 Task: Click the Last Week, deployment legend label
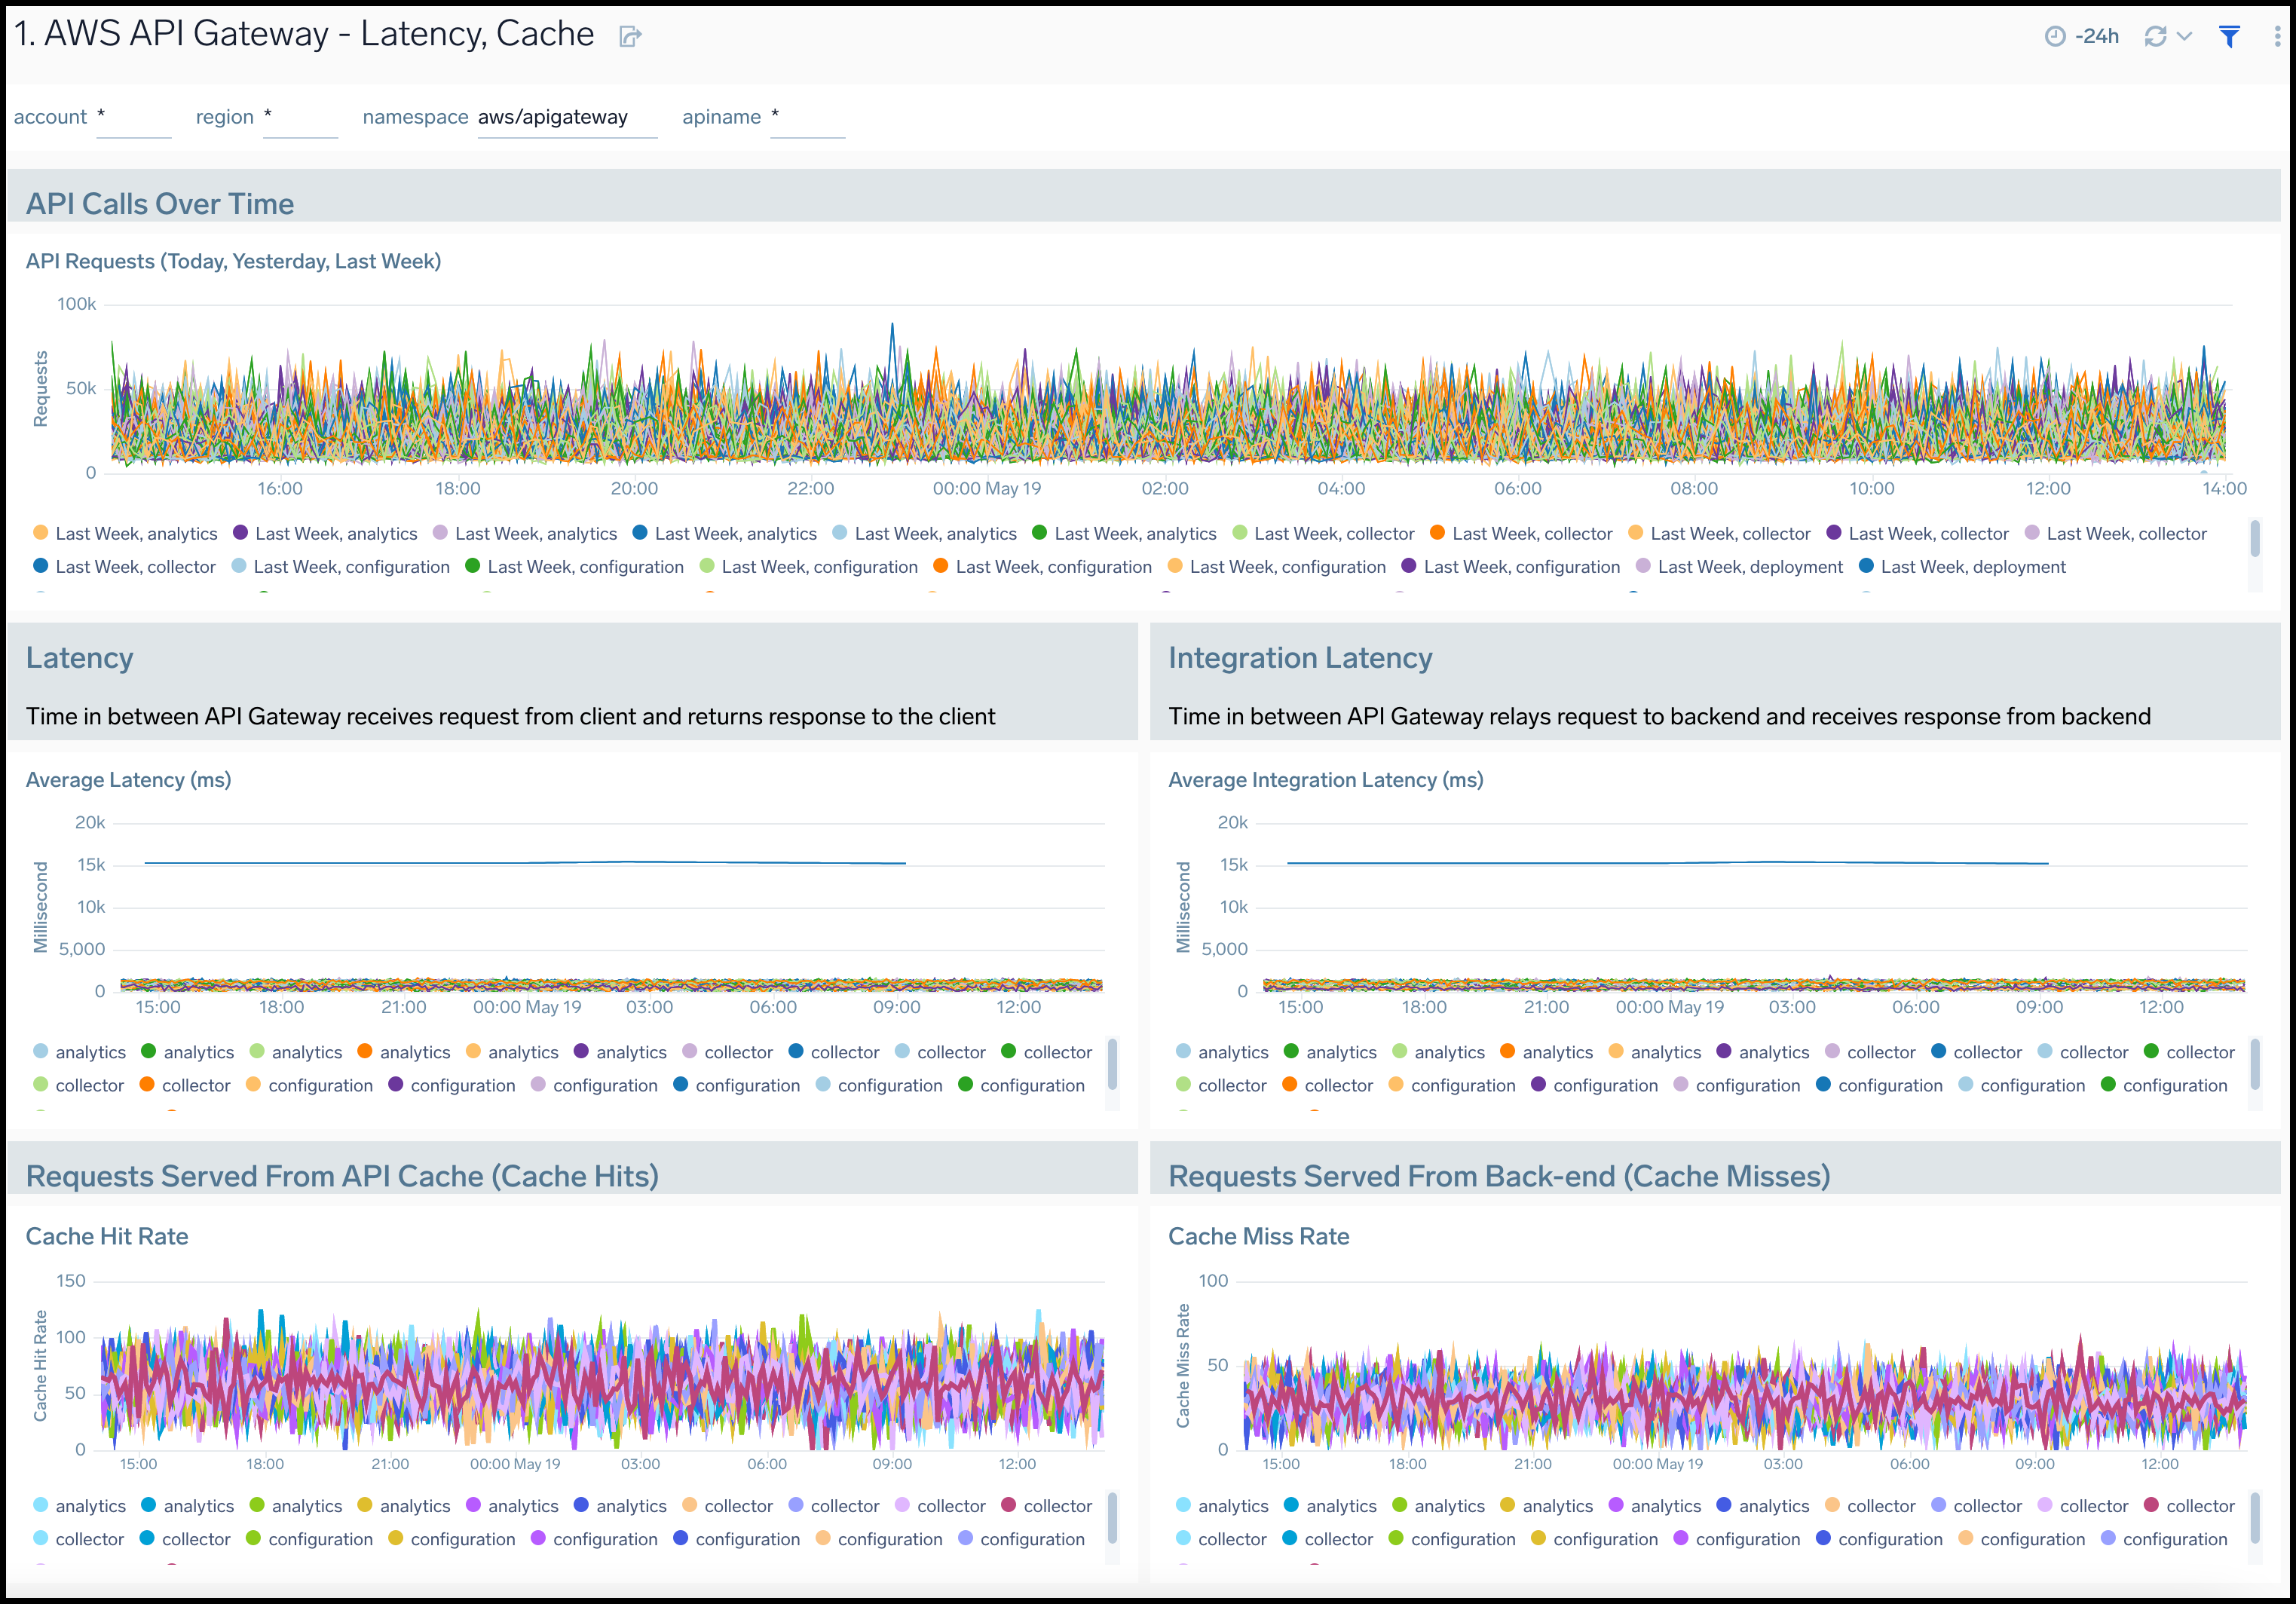pos(1750,566)
